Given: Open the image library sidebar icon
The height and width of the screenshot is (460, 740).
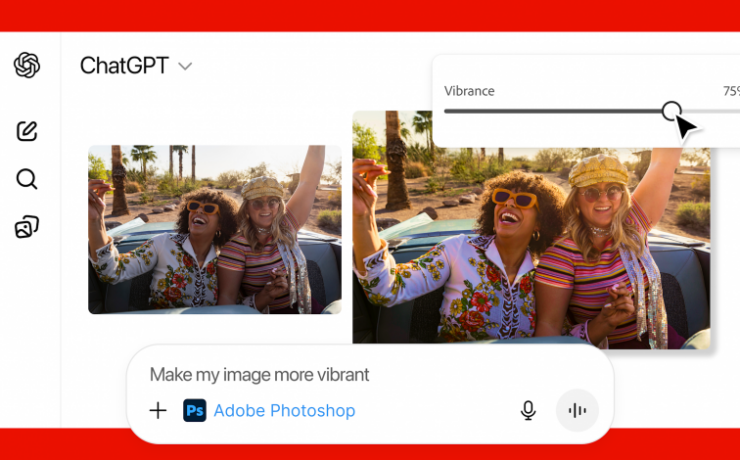Looking at the screenshot, I should tap(27, 228).
